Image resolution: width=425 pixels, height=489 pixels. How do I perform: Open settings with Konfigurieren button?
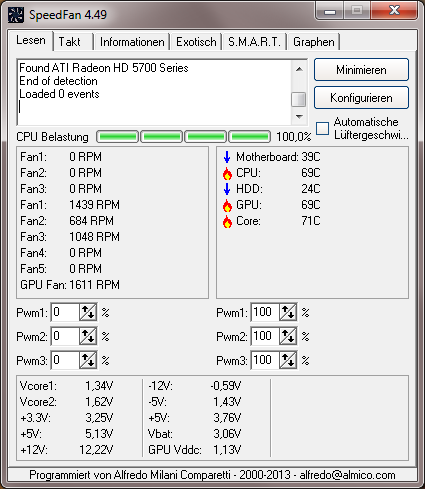coord(361,98)
